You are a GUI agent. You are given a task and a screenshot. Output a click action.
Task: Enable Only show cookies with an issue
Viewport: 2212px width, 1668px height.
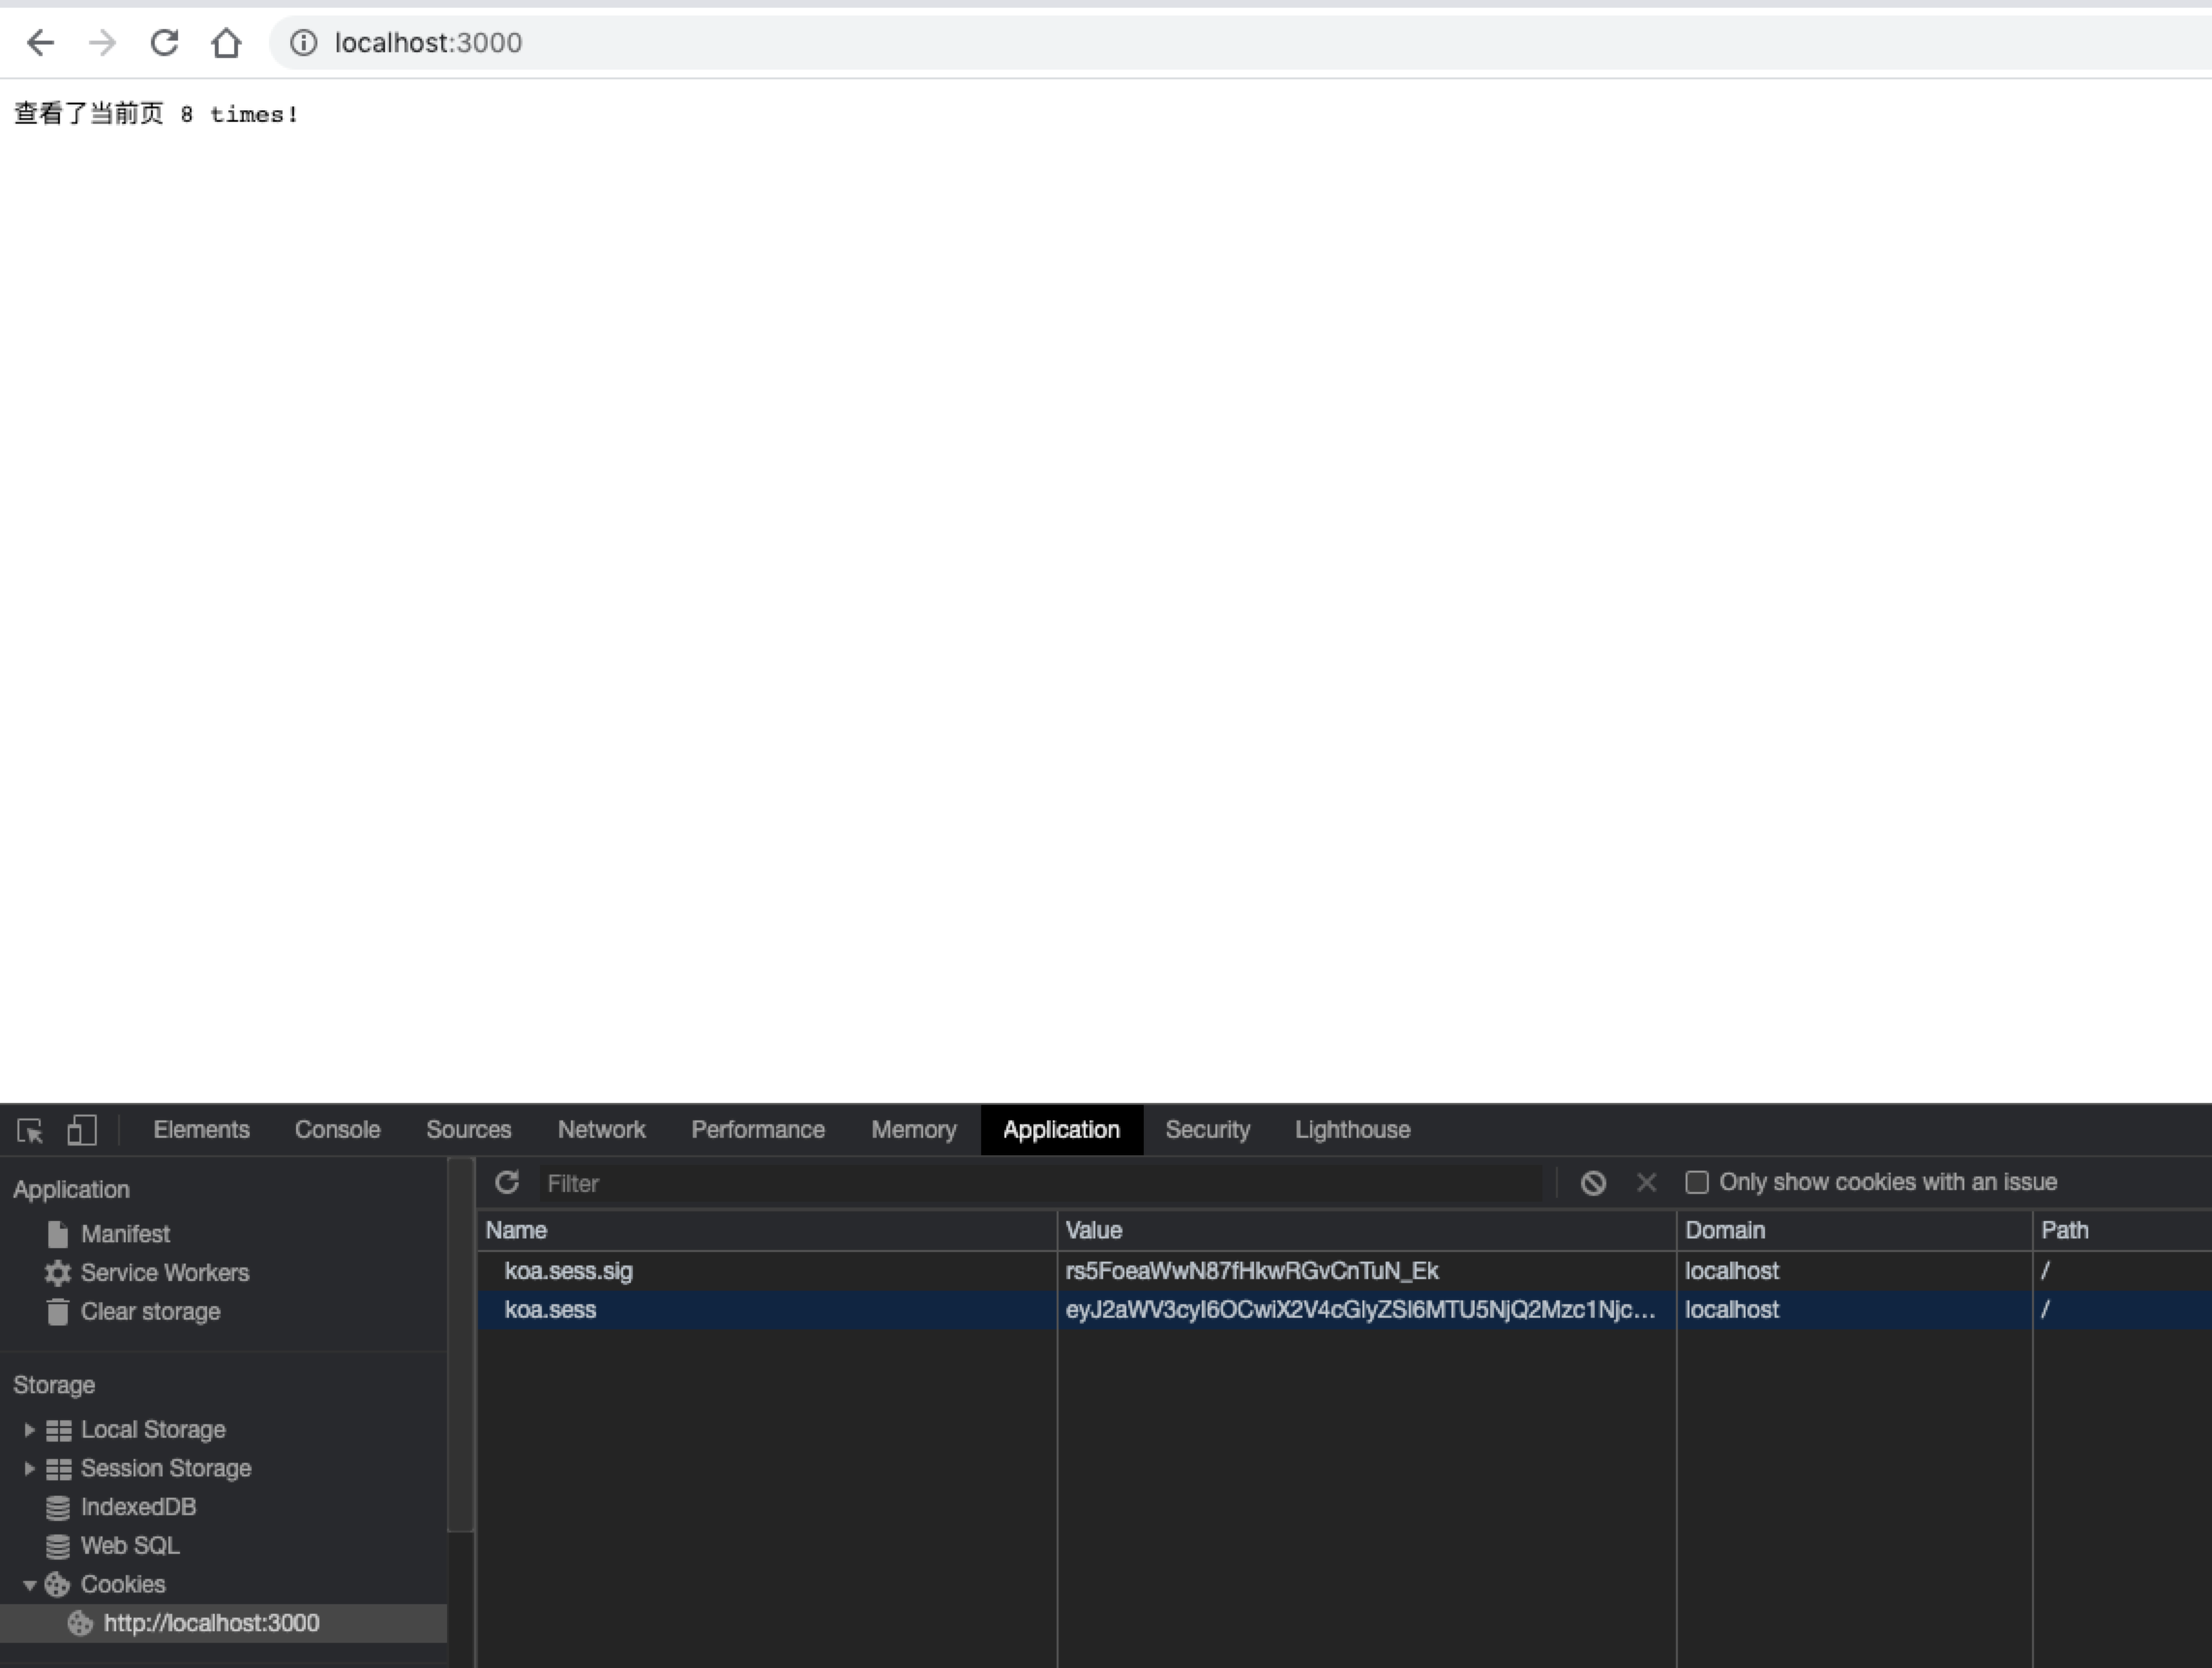point(1697,1183)
